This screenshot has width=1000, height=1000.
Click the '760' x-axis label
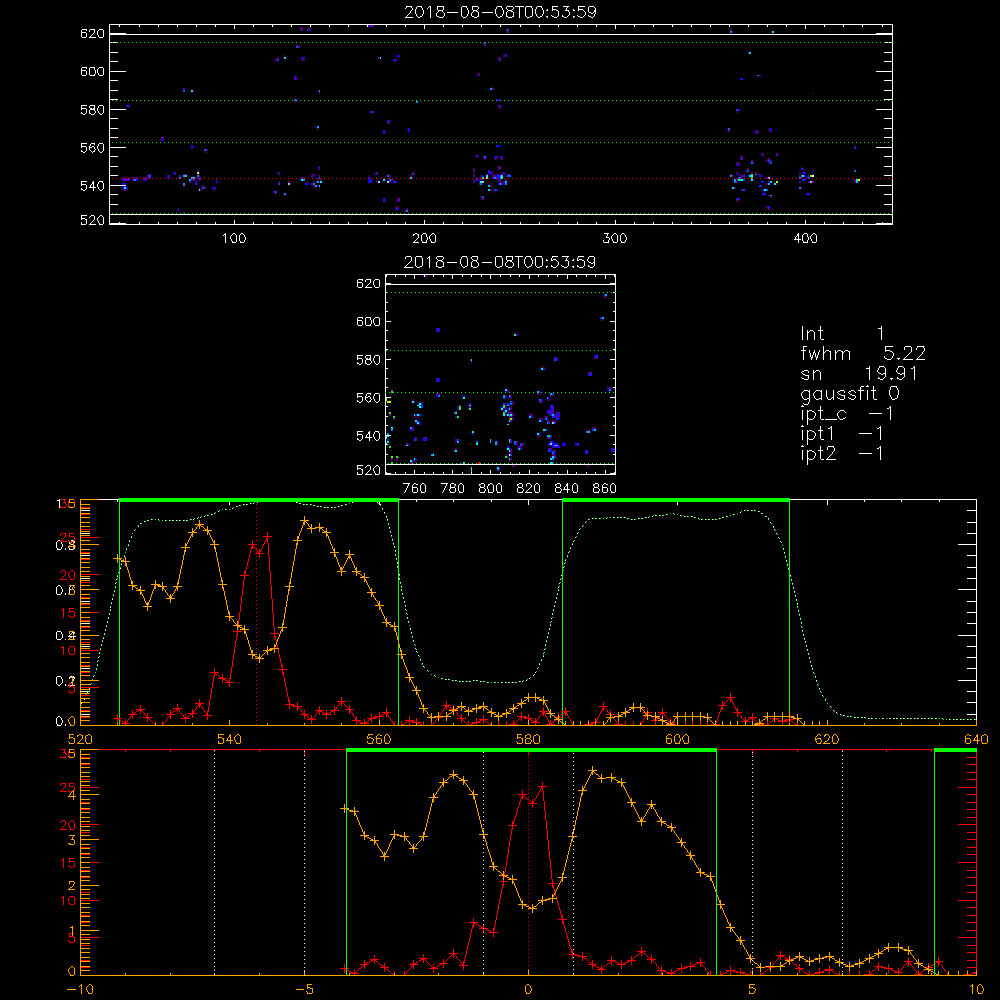click(415, 489)
